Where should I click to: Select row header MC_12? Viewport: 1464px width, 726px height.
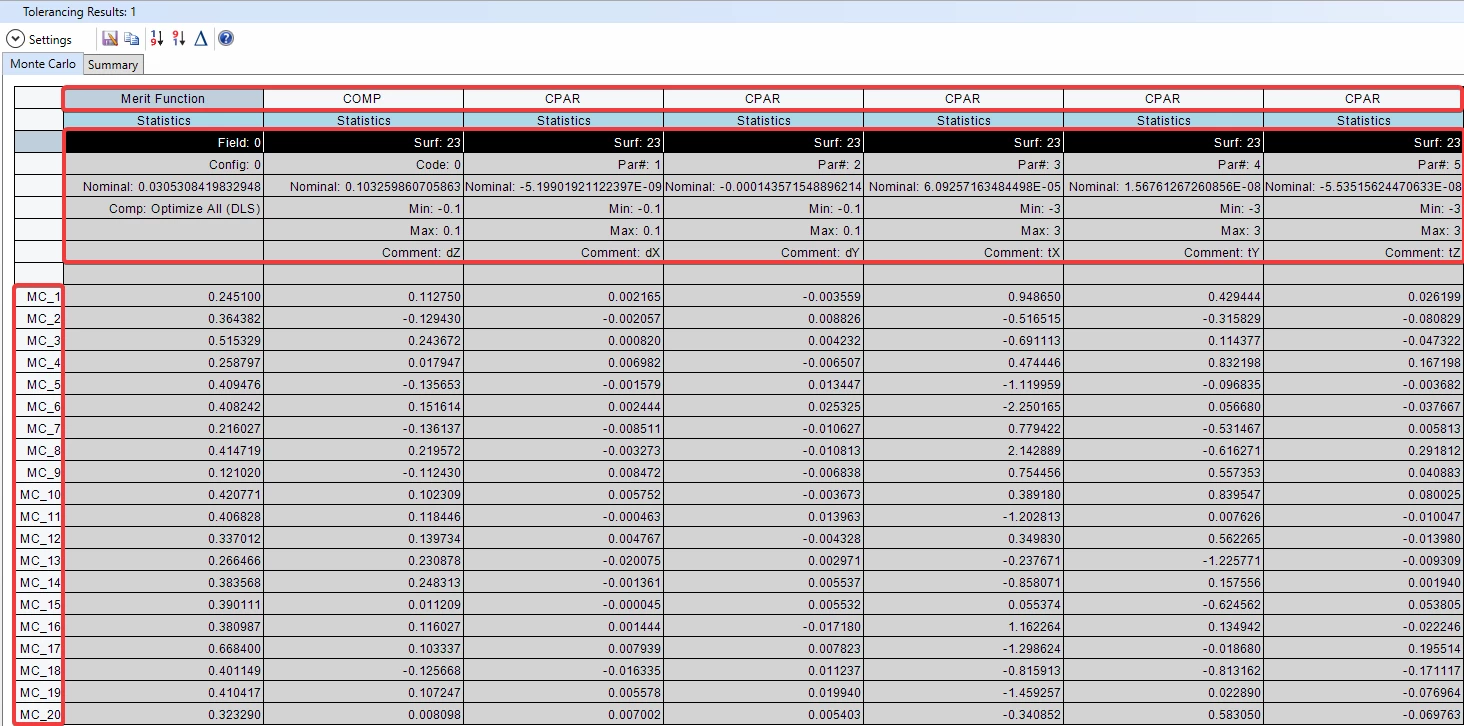coord(39,539)
